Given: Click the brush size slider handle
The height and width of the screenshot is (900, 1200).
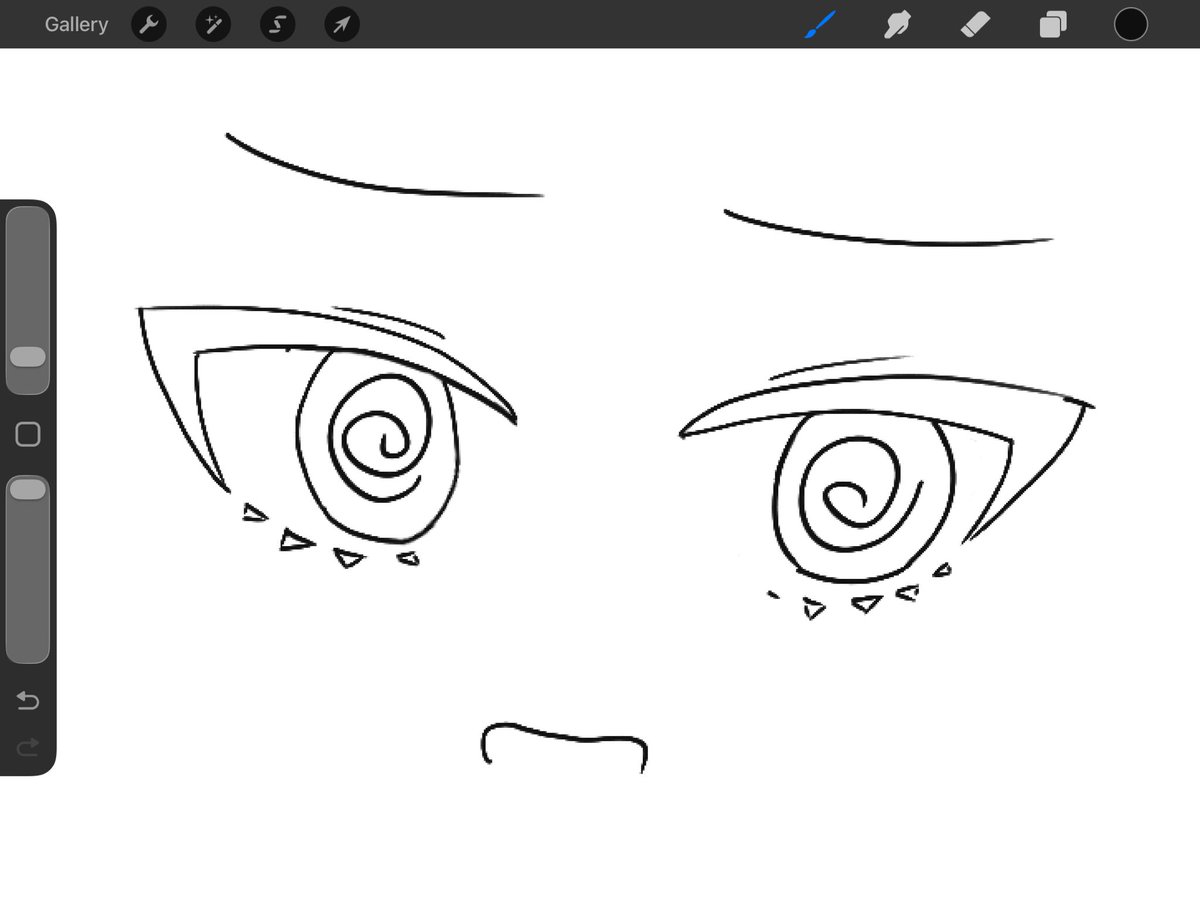Looking at the screenshot, I should pos(28,357).
